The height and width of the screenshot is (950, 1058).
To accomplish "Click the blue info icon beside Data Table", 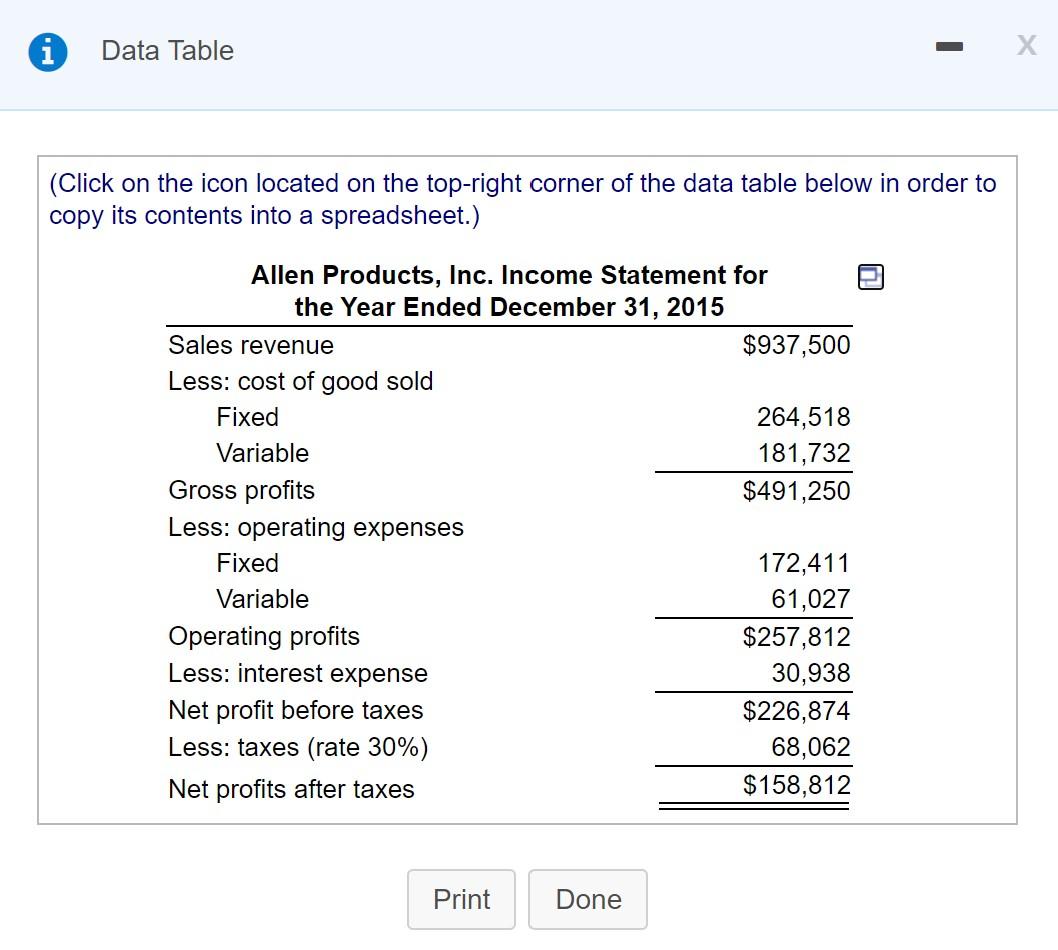I will (48, 52).
